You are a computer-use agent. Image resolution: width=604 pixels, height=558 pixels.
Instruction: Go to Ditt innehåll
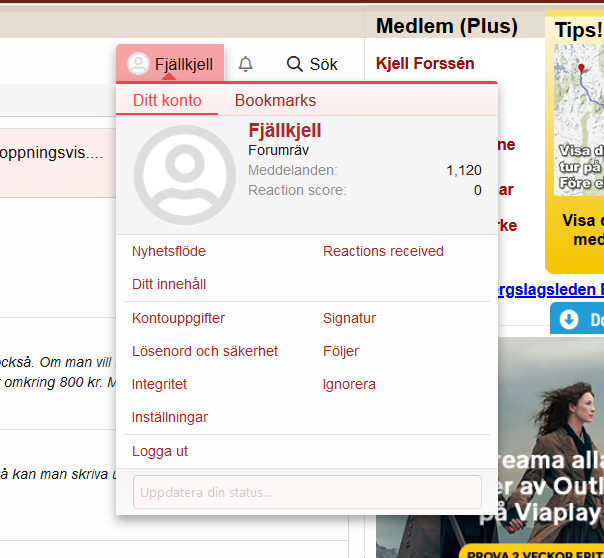coord(169,284)
